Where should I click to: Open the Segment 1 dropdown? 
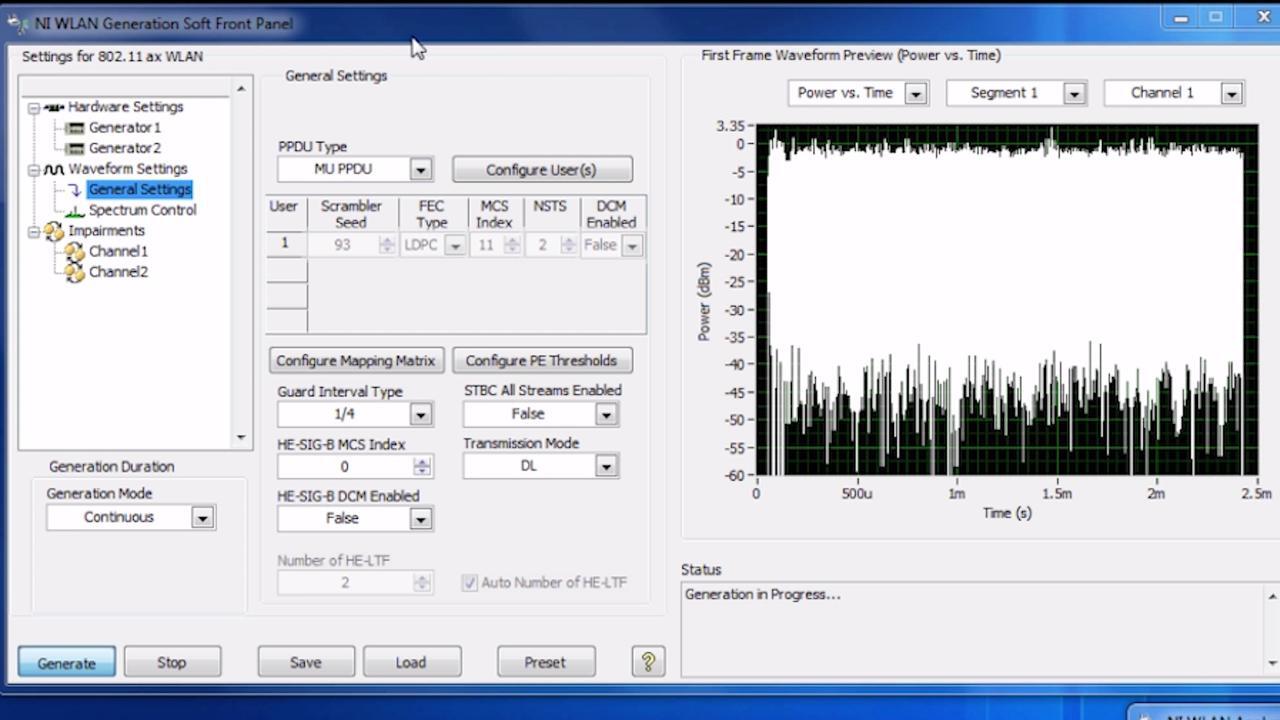pyautogui.click(x=1074, y=93)
